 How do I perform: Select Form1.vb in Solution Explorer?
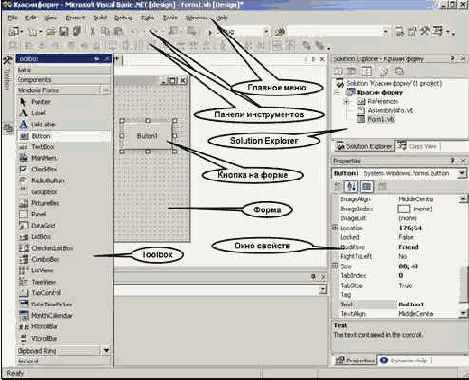(381, 119)
